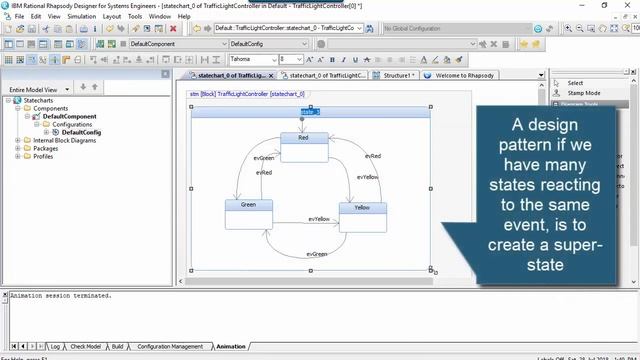This screenshot has height=360, width=640.
Task: Click the Cut scissors icon
Action: pos(46,29)
